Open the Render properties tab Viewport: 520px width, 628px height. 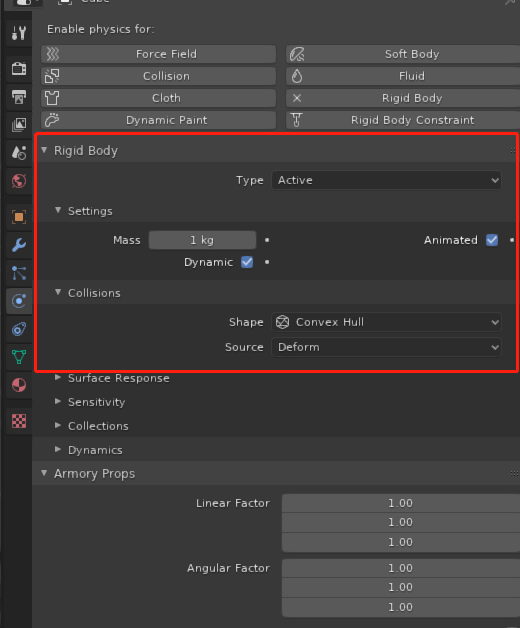19,68
